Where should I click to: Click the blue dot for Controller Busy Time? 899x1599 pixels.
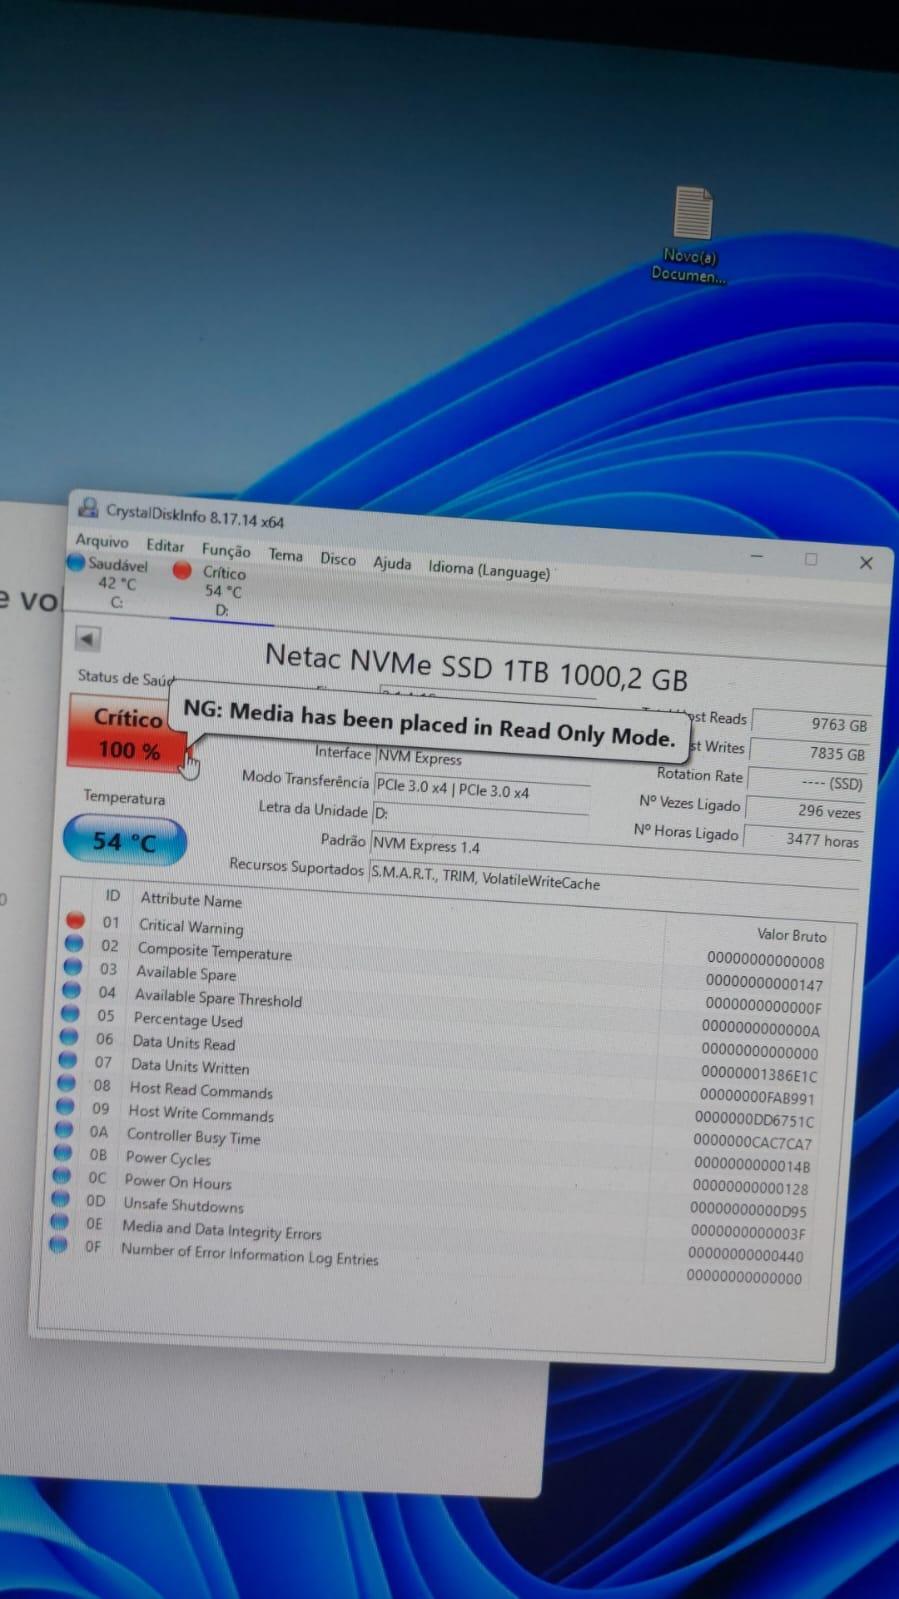click(x=64, y=1129)
